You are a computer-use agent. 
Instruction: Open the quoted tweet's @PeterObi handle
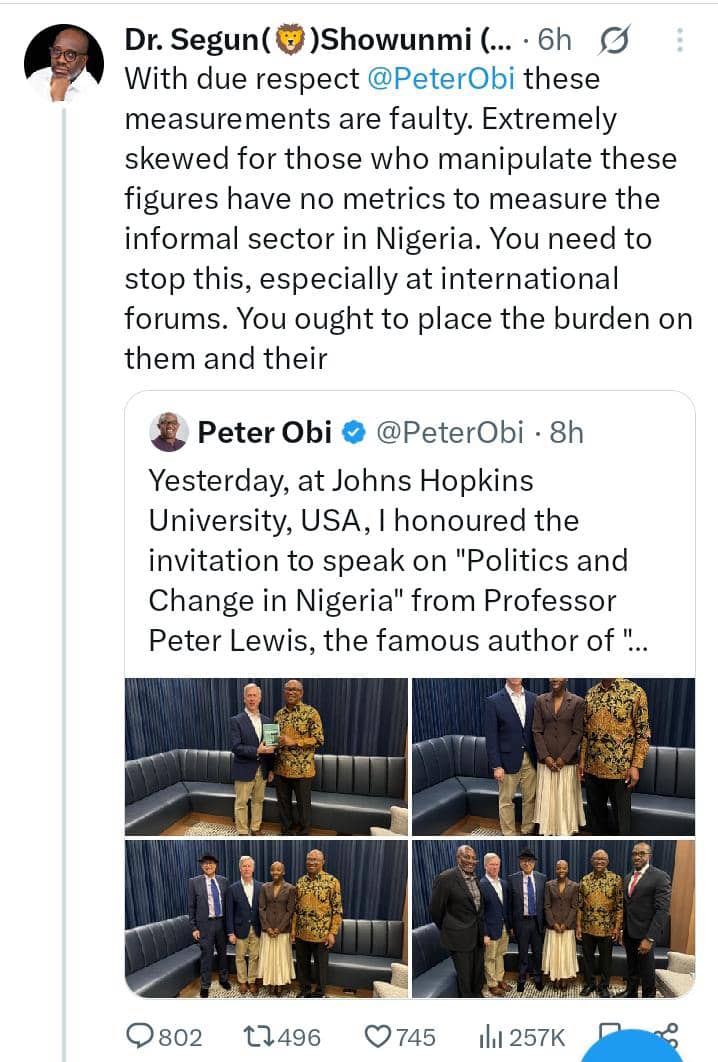(x=449, y=433)
